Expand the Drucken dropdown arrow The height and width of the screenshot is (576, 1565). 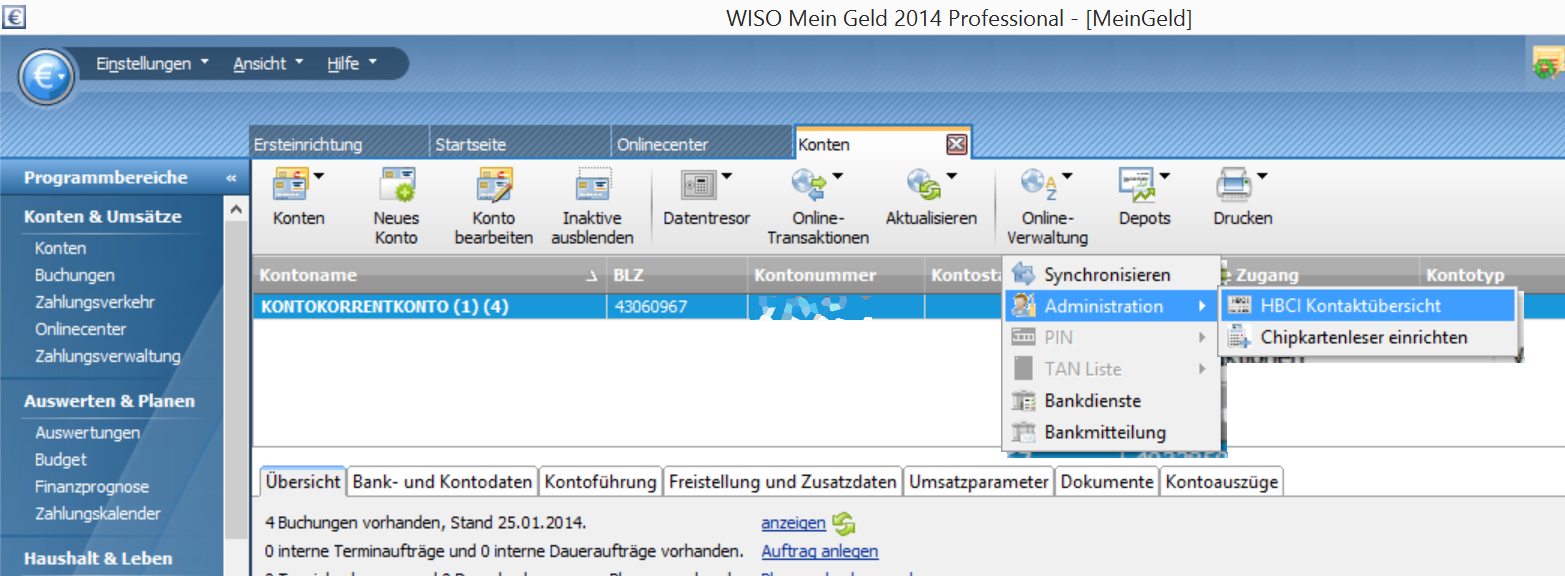pos(1262,177)
